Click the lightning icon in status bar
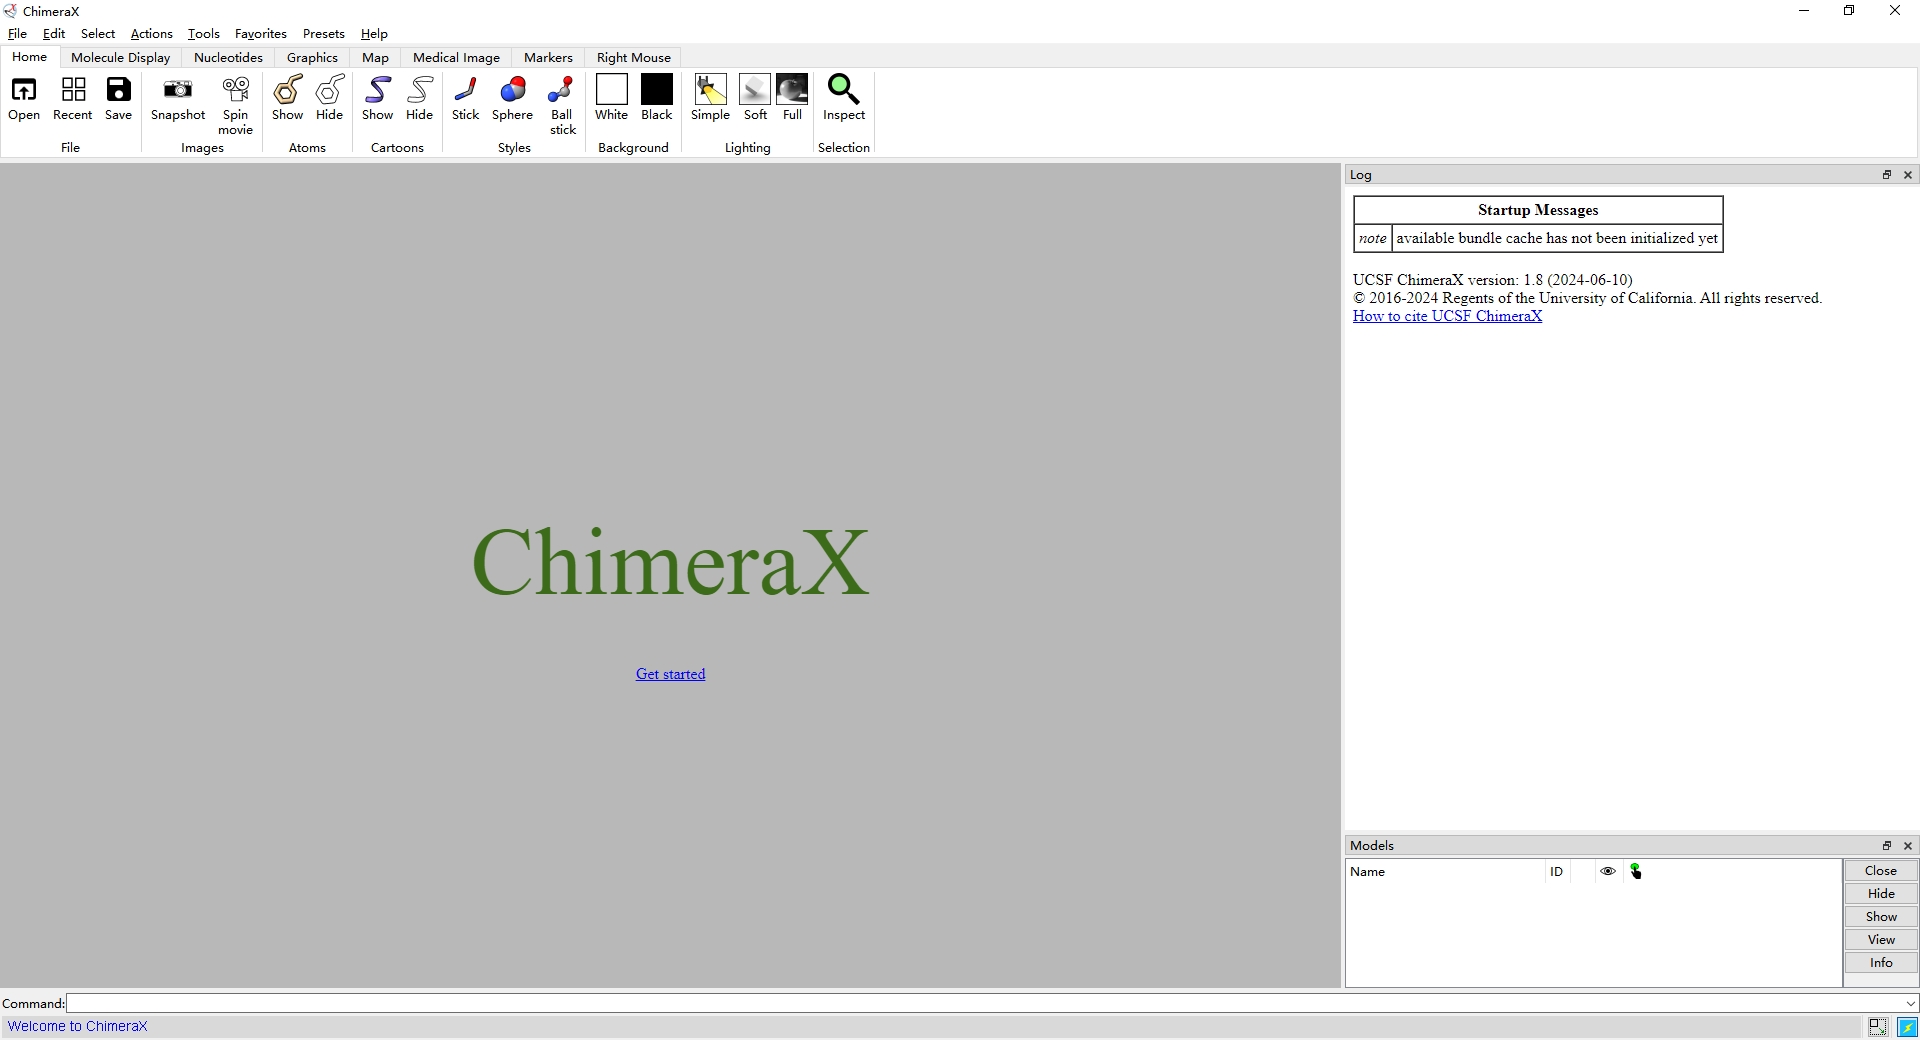Image resolution: width=1920 pixels, height=1040 pixels. (1908, 1027)
